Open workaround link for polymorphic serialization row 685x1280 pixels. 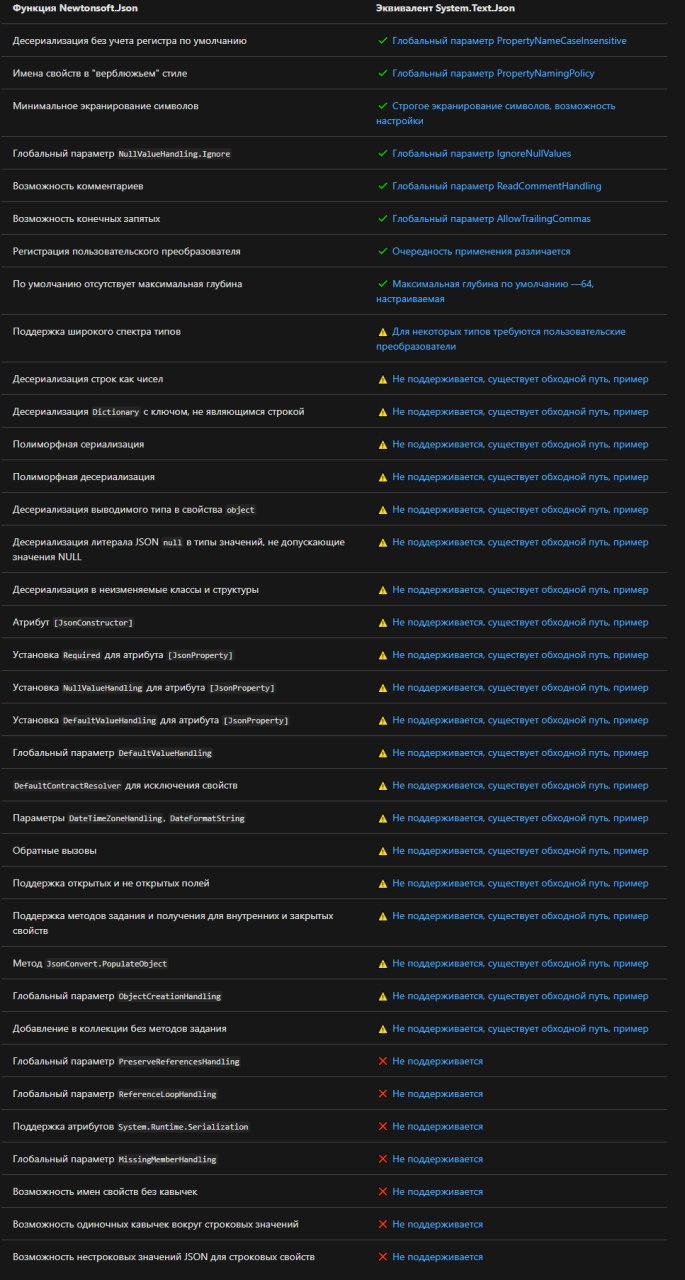[x=520, y=444]
